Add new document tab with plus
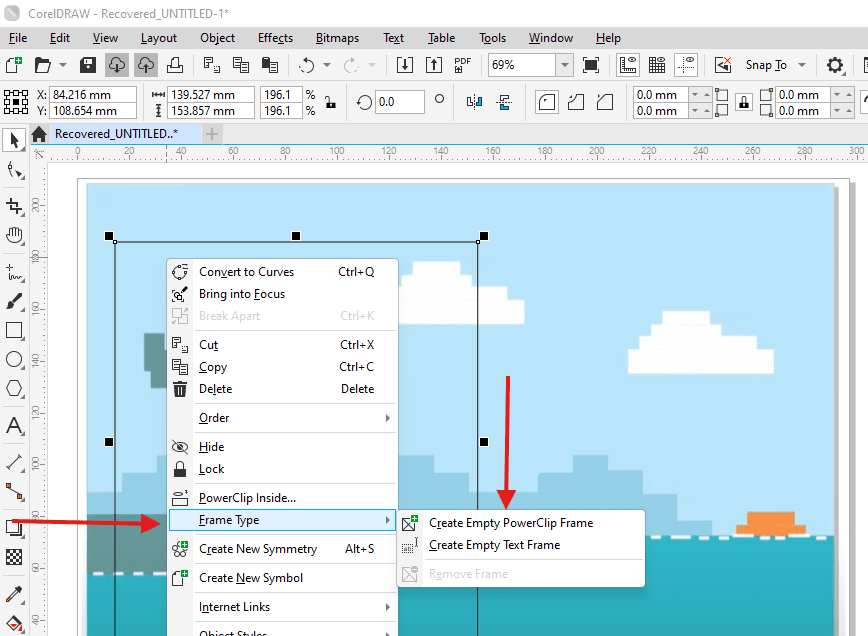This screenshot has height=636, width=868. pyautogui.click(x=211, y=134)
